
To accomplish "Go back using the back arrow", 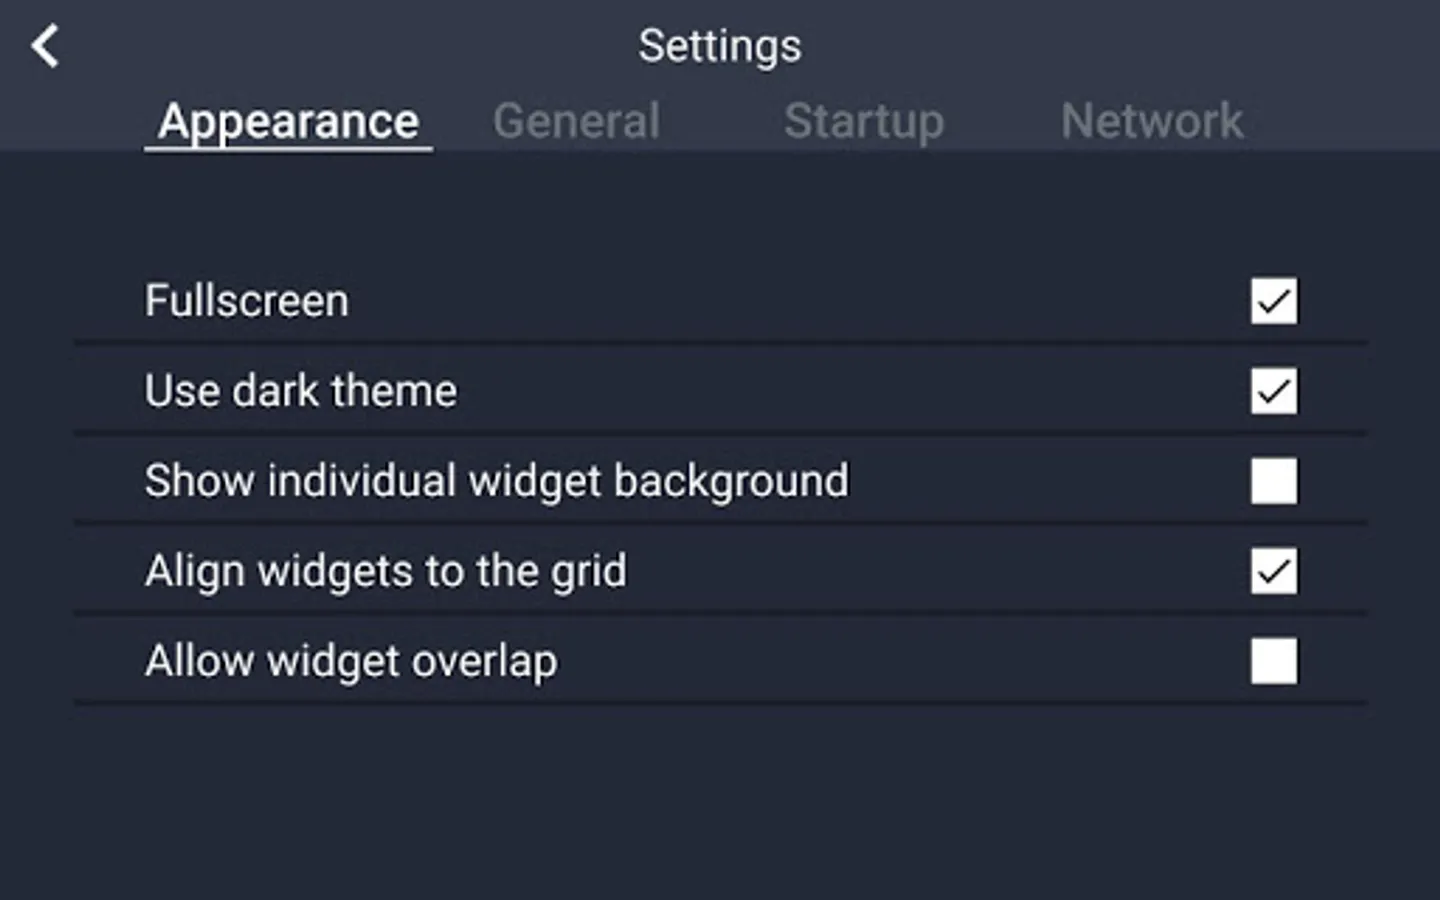I will [x=45, y=47].
